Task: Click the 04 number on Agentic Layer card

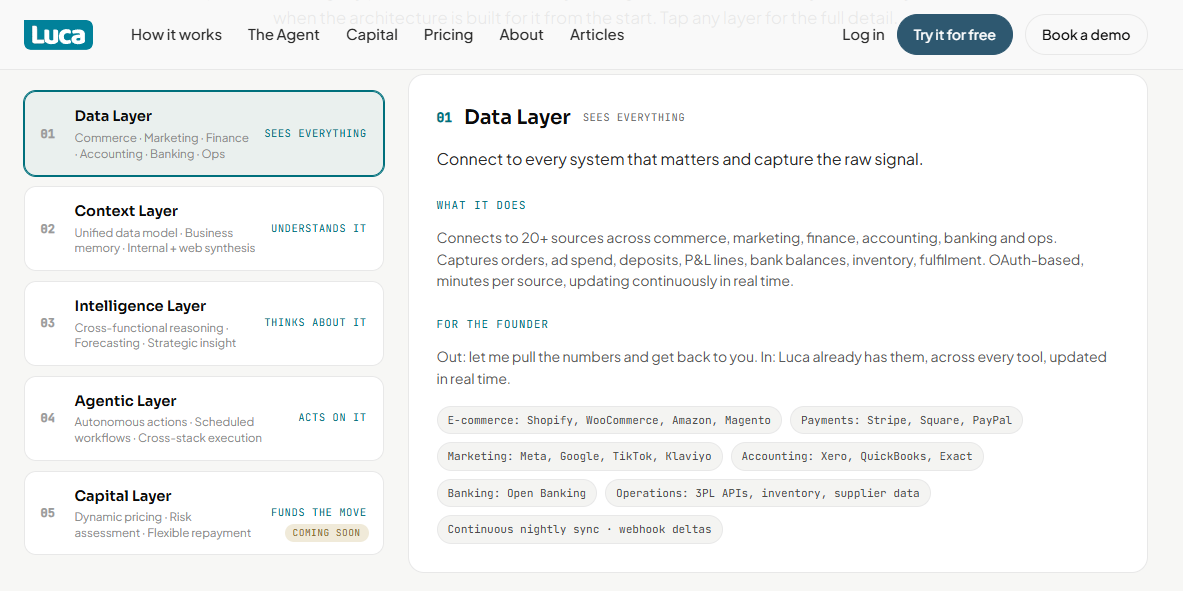Action: (48, 418)
